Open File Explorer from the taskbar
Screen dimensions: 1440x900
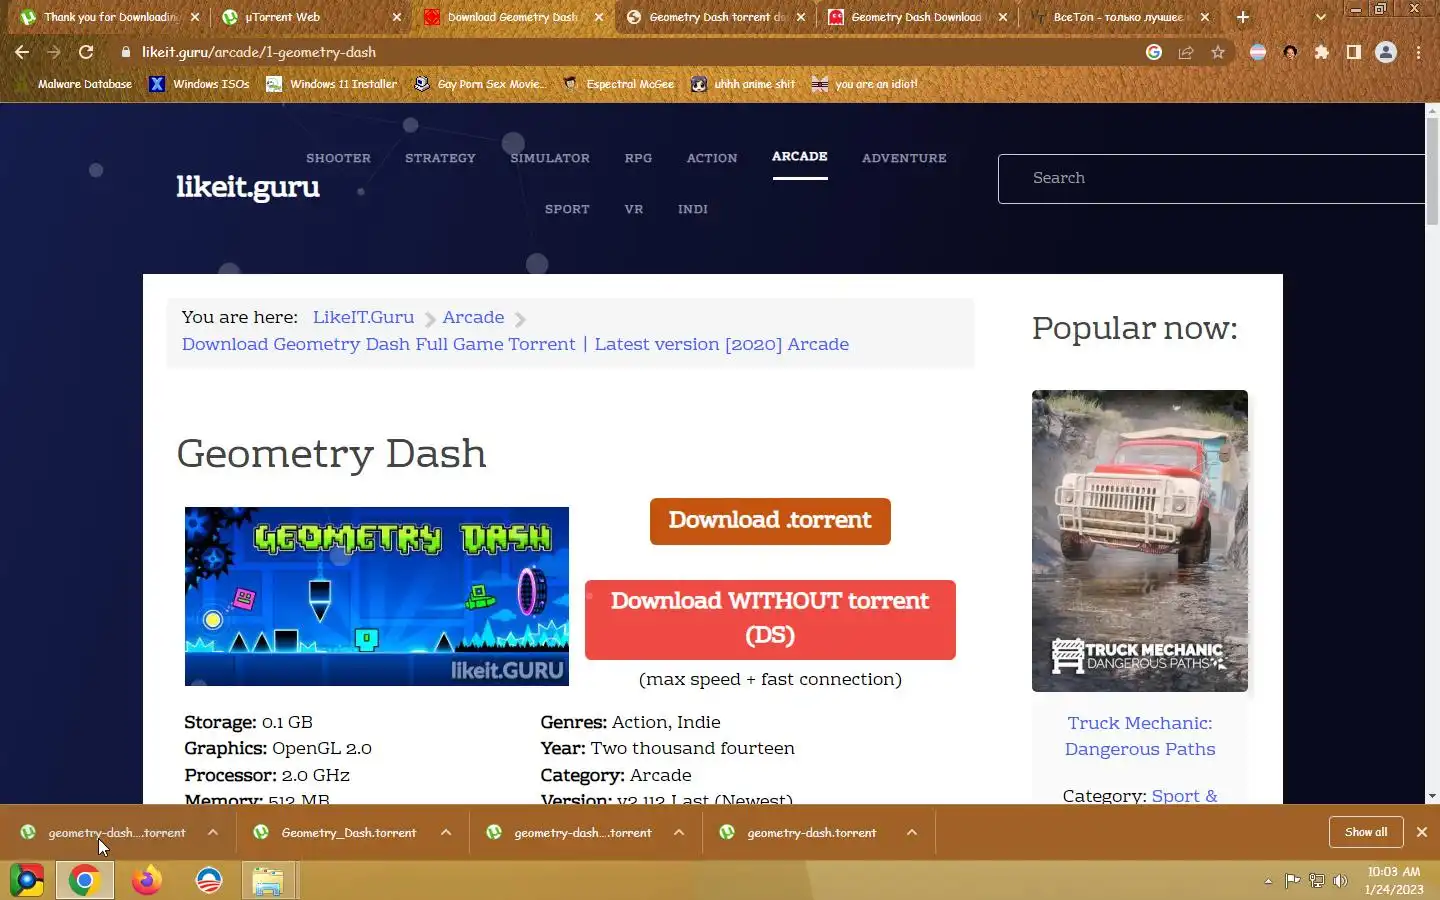(268, 880)
